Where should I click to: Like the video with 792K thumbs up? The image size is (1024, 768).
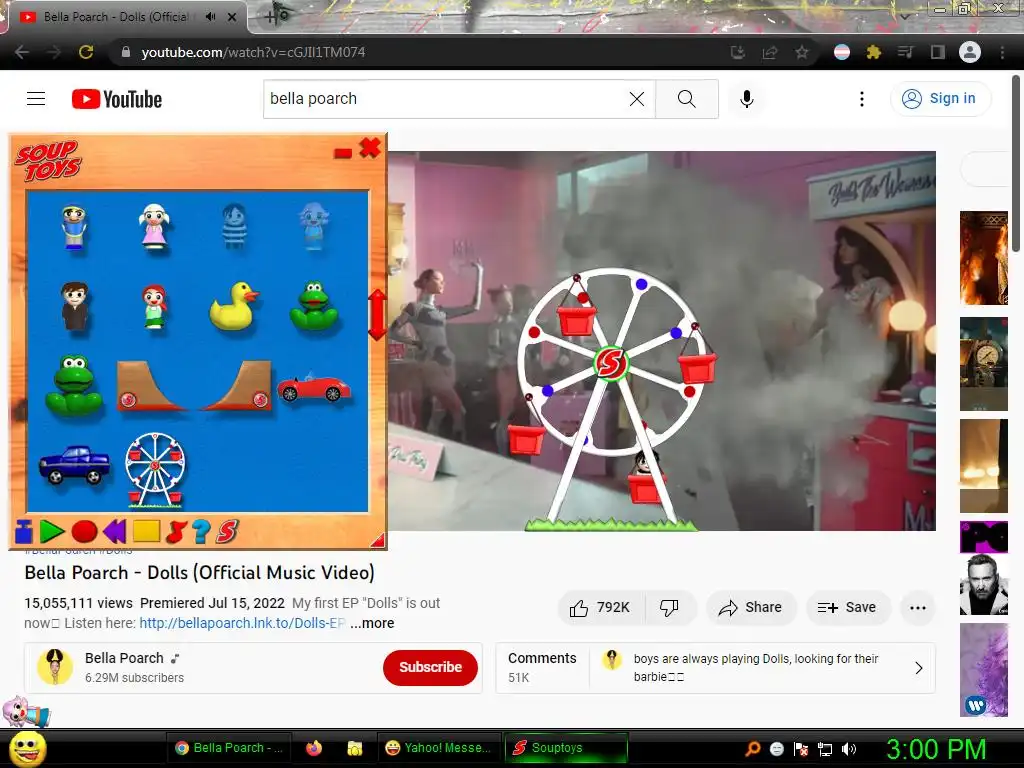pyautogui.click(x=600, y=607)
